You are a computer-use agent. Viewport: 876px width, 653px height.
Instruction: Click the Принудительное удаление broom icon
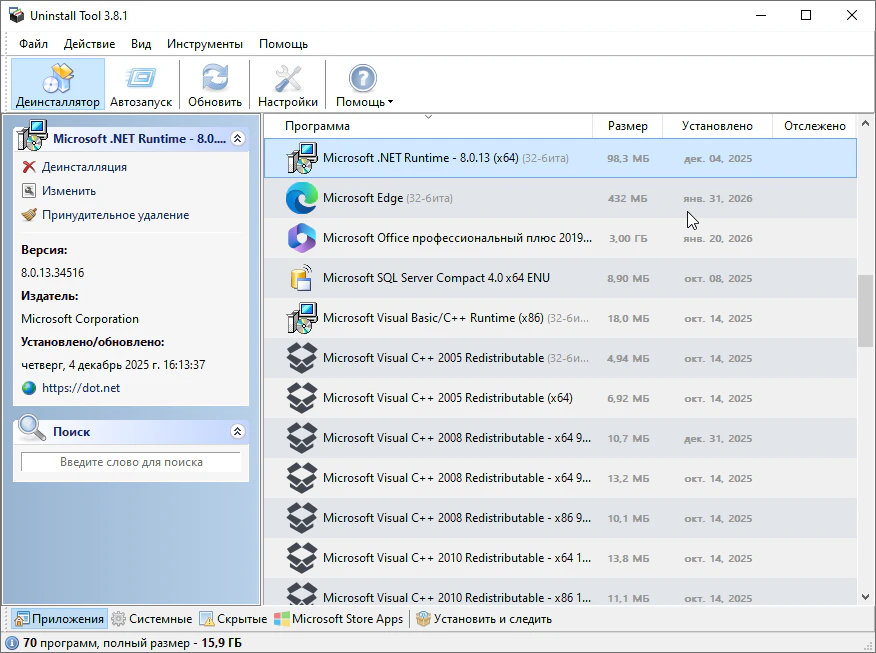click(x=29, y=215)
